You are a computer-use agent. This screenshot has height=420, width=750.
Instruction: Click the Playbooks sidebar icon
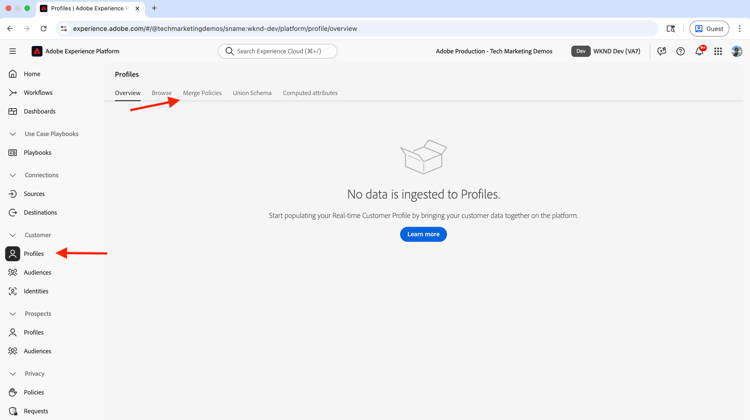pyautogui.click(x=13, y=153)
